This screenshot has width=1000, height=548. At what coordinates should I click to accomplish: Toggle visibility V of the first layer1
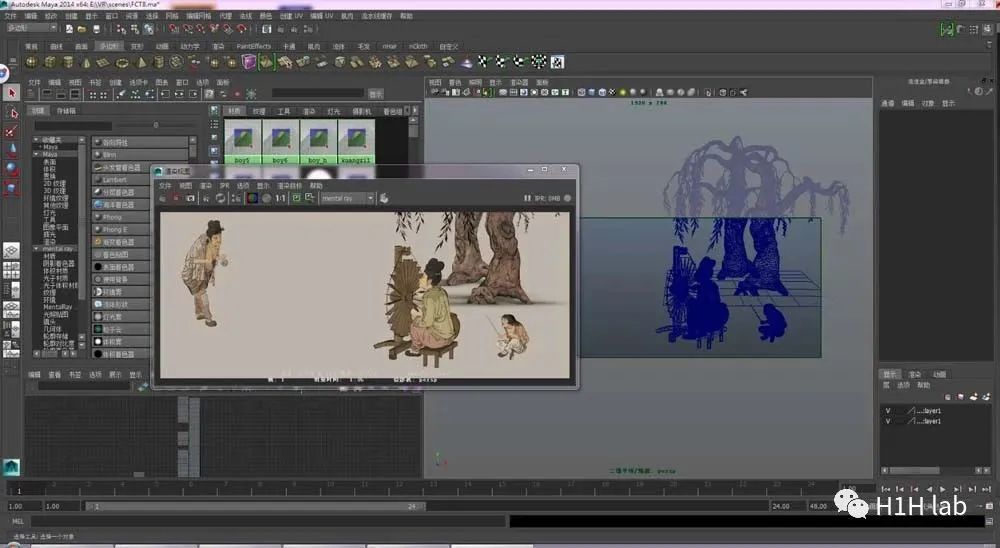pyautogui.click(x=888, y=409)
